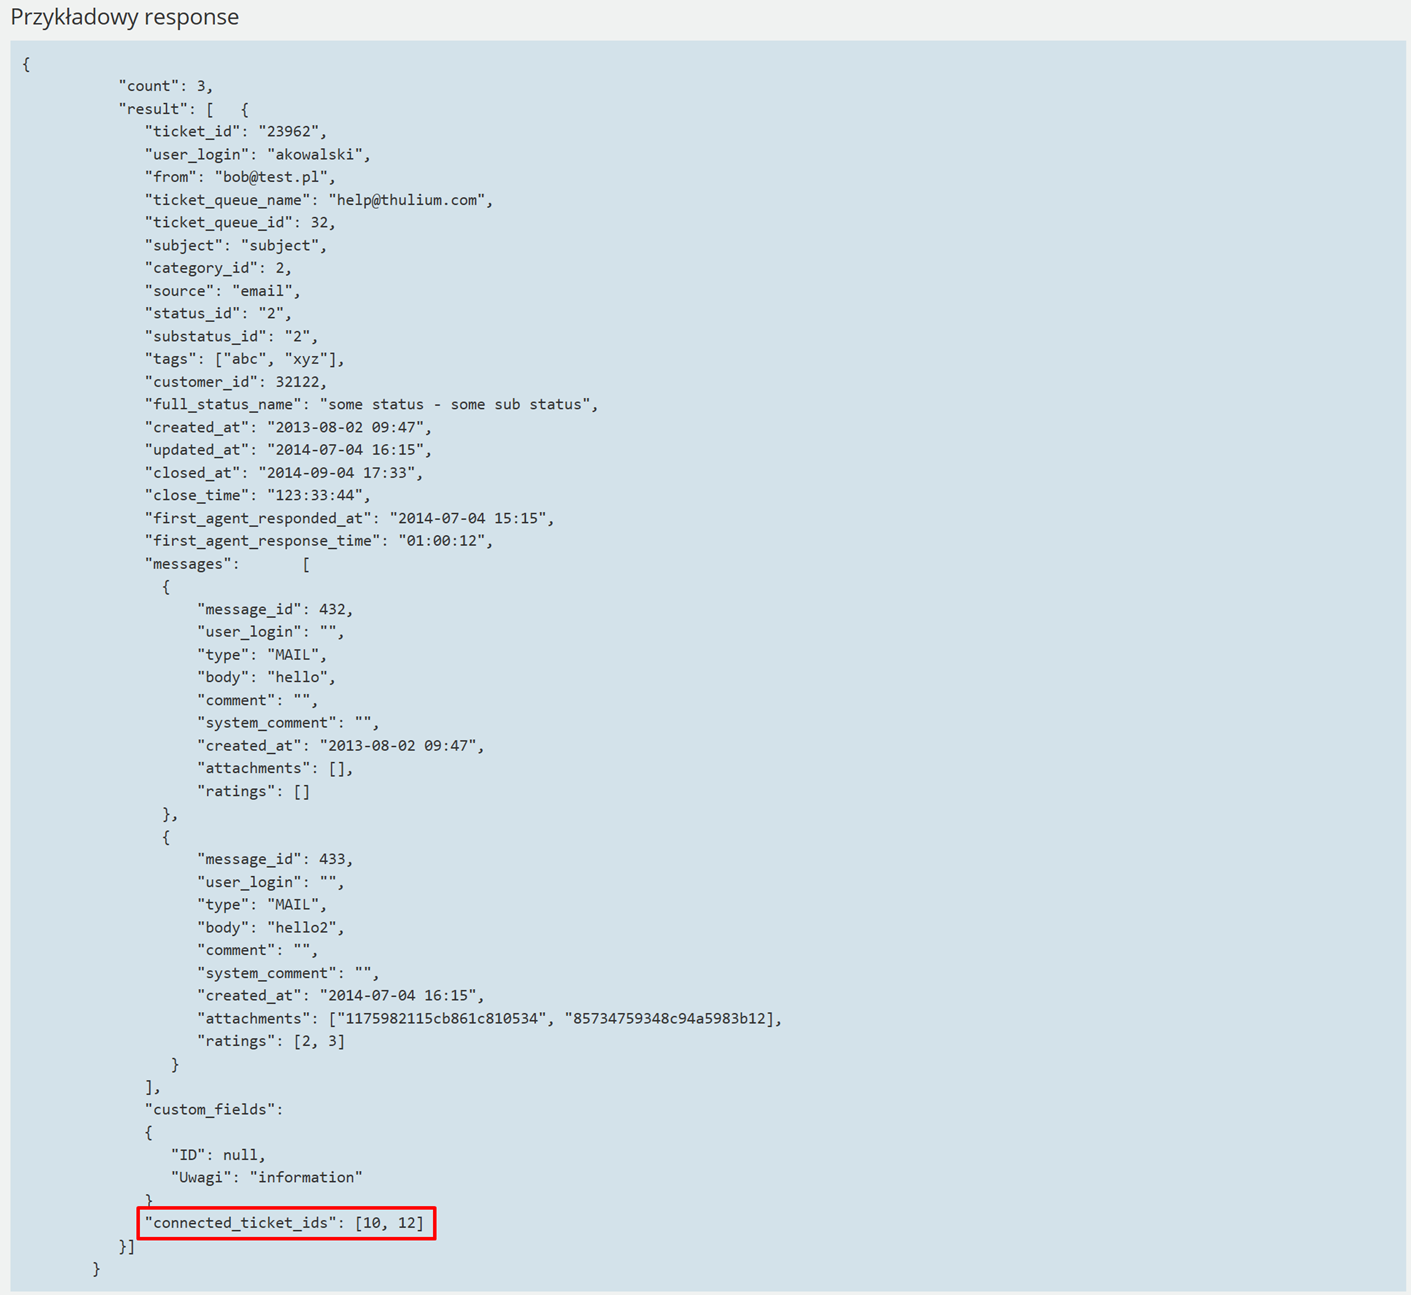The height and width of the screenshot is (1295, 1411).
Task: Select the "body": "hello2" line
Action: pyautogui.click(x=271, y=928)
